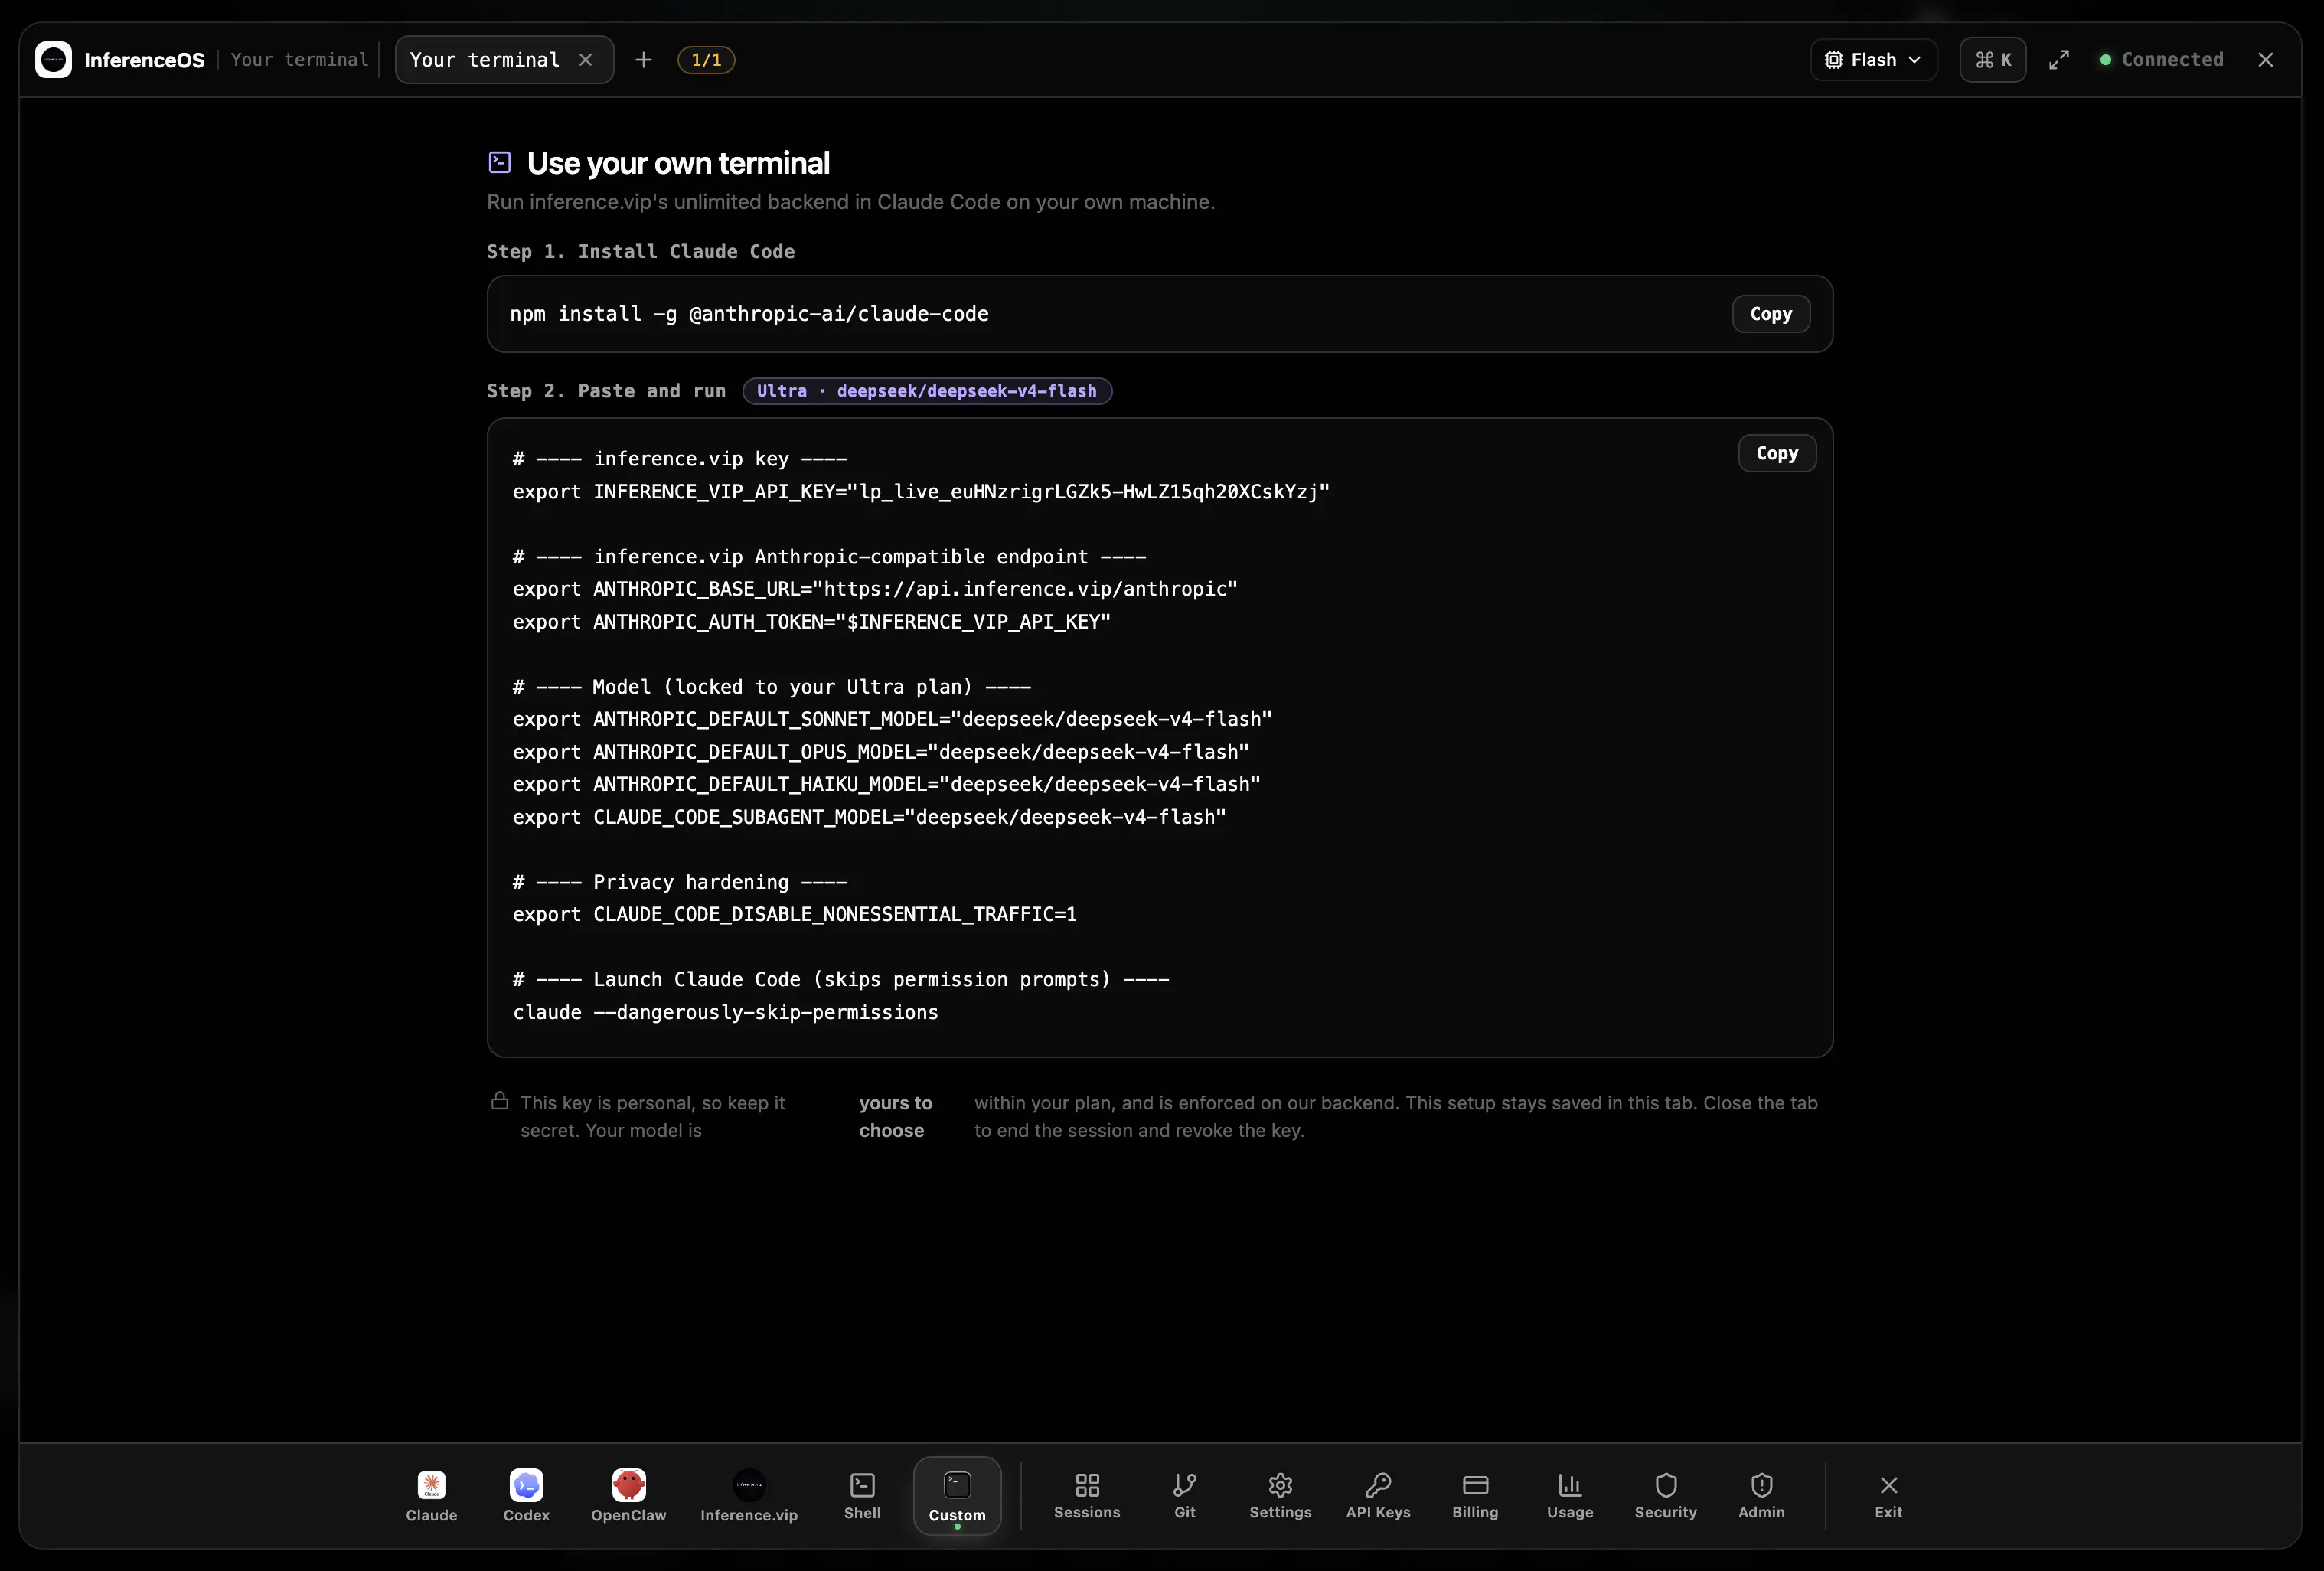Click the 'Your terminal' breadcrumb label
This screenshot has width=2324, height=1571.
click(299, 60)
